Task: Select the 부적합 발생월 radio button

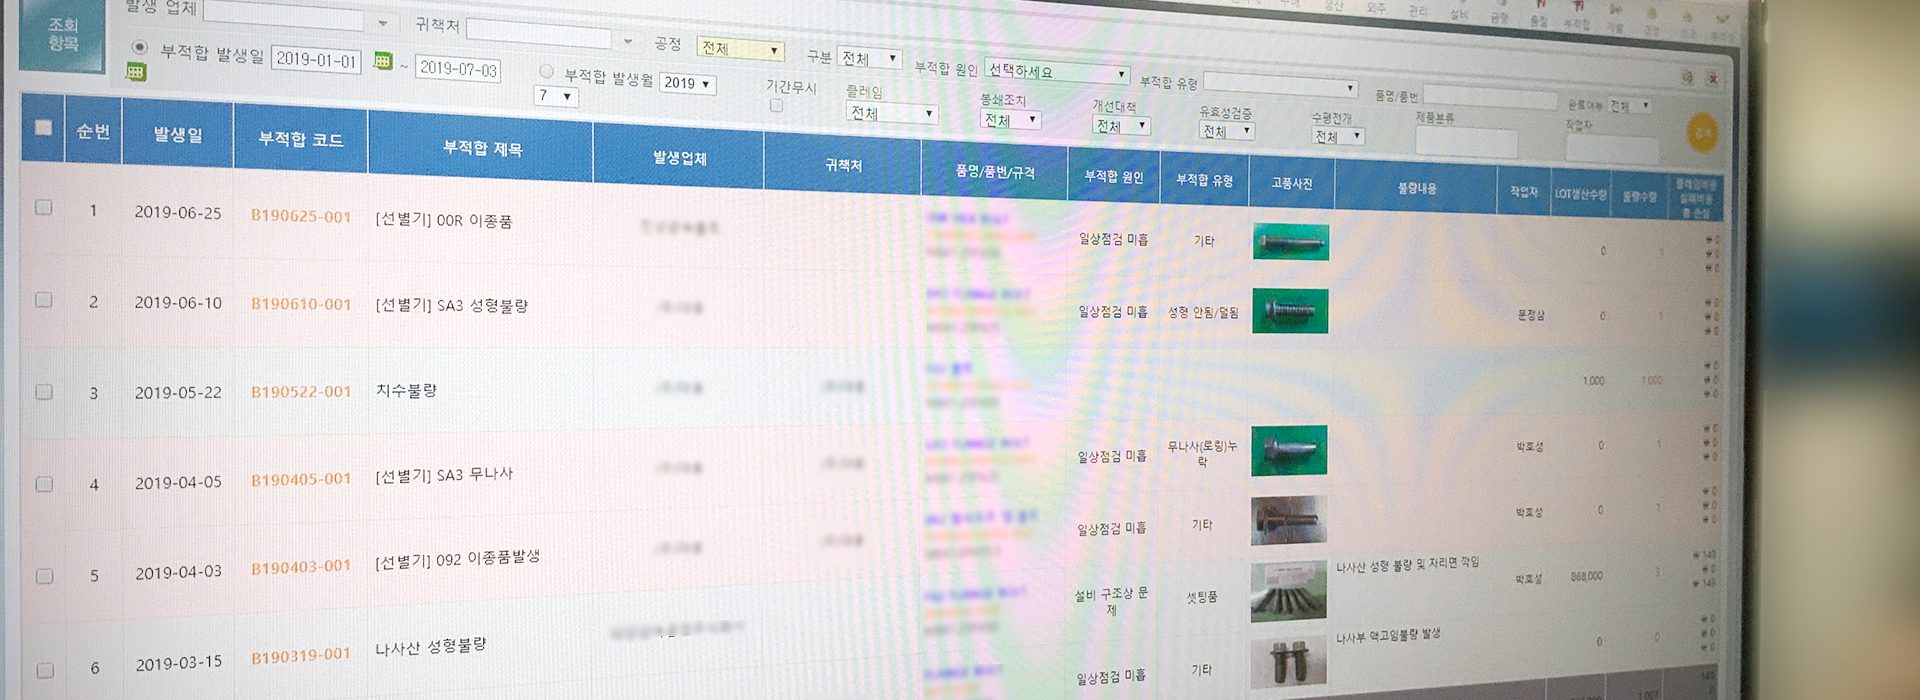Action: (x=546, y=72)
